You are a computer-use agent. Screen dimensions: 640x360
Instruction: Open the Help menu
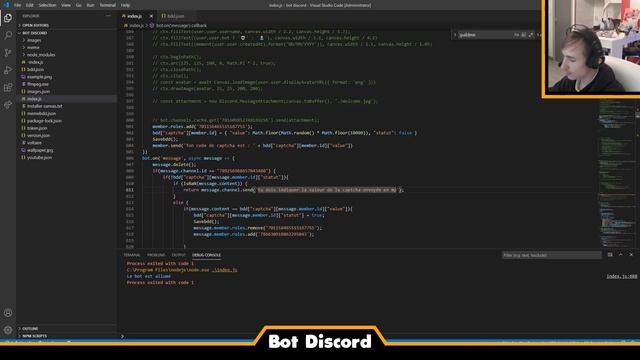point(125,5)
